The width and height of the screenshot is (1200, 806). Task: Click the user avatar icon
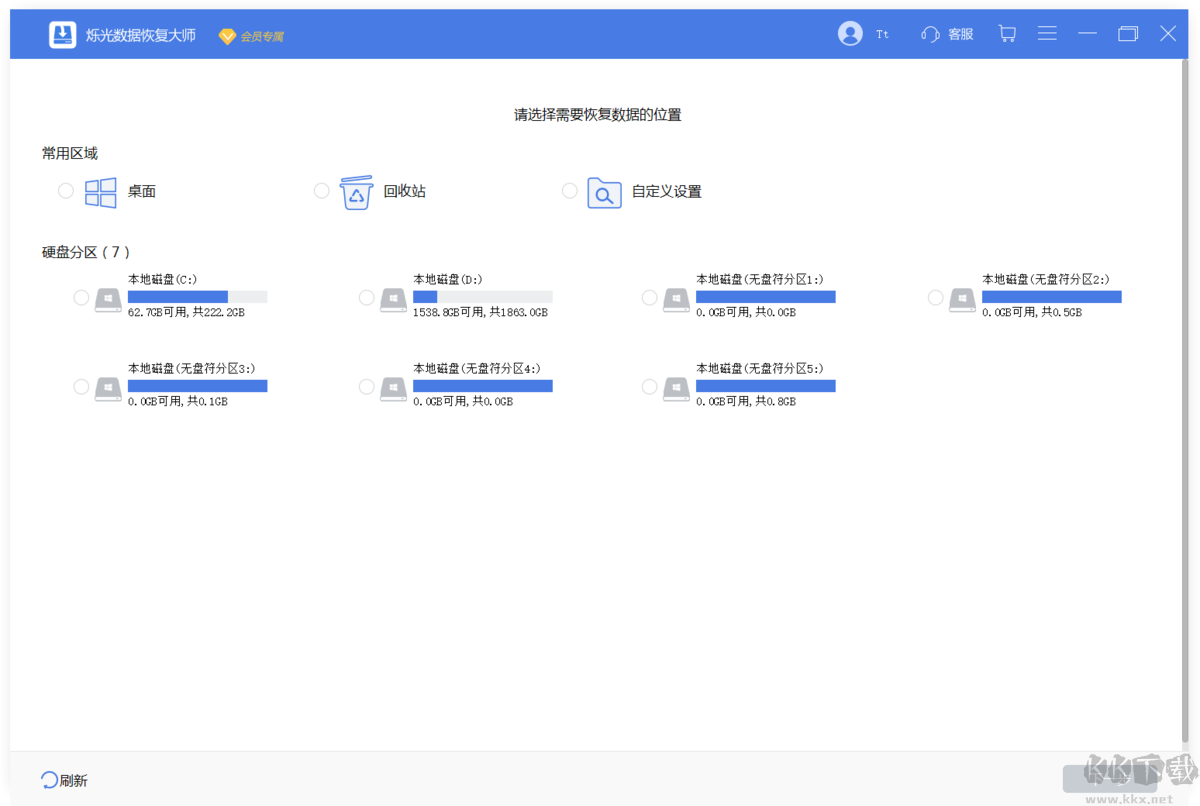click(849, 33)
